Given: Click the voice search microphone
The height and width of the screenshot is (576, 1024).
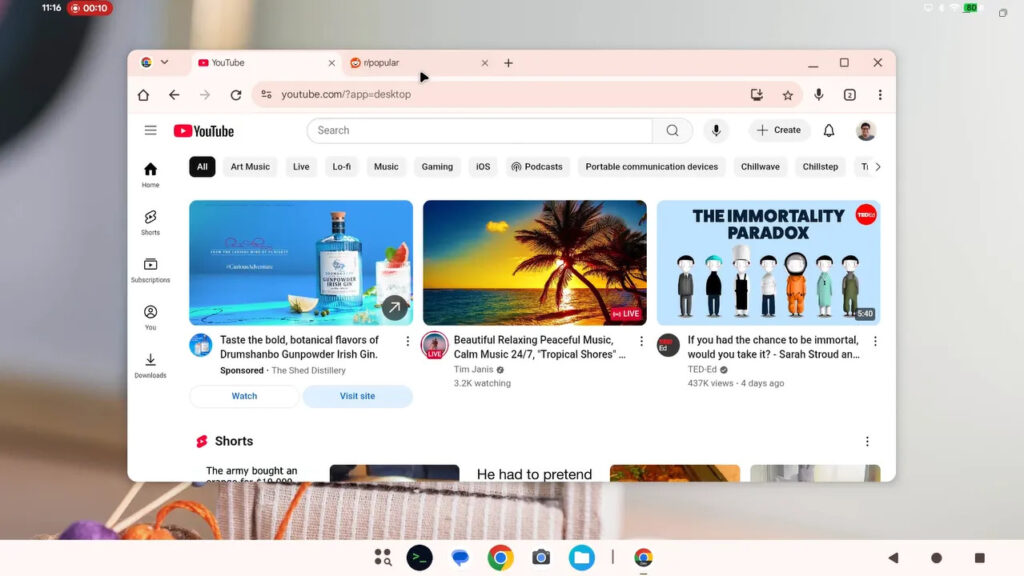Looking at the screenshot, I should [716, 130].
